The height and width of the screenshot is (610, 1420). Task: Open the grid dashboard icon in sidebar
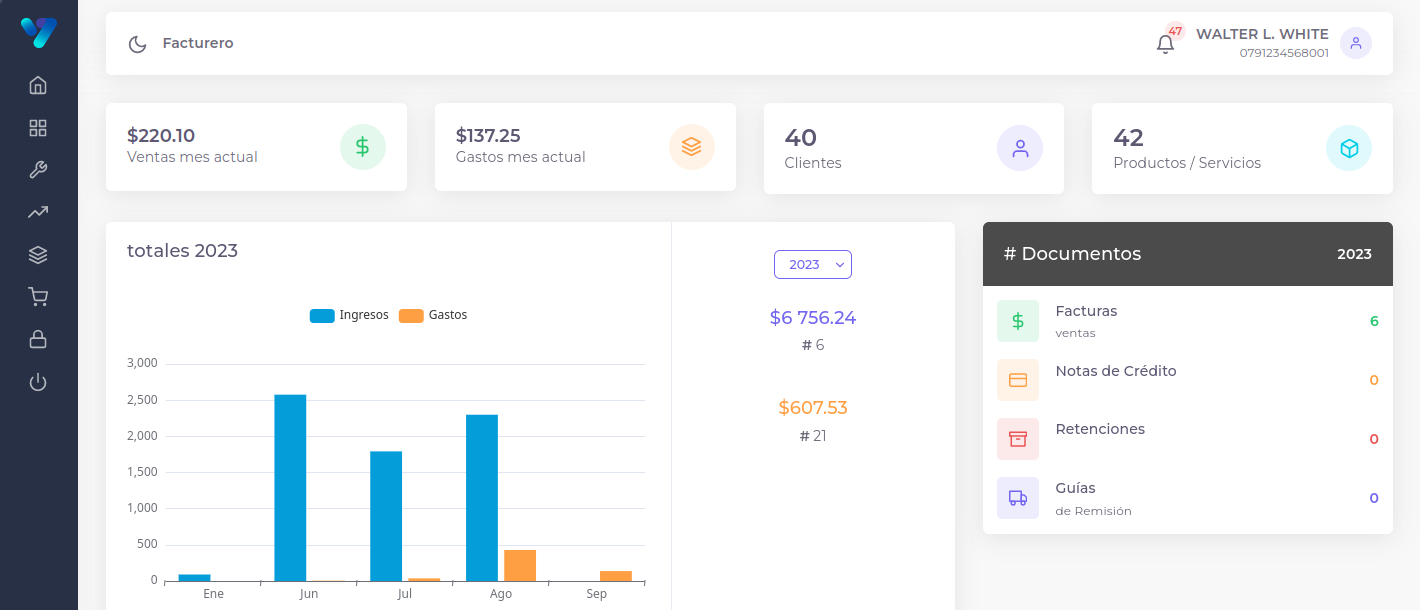point(38,128)
